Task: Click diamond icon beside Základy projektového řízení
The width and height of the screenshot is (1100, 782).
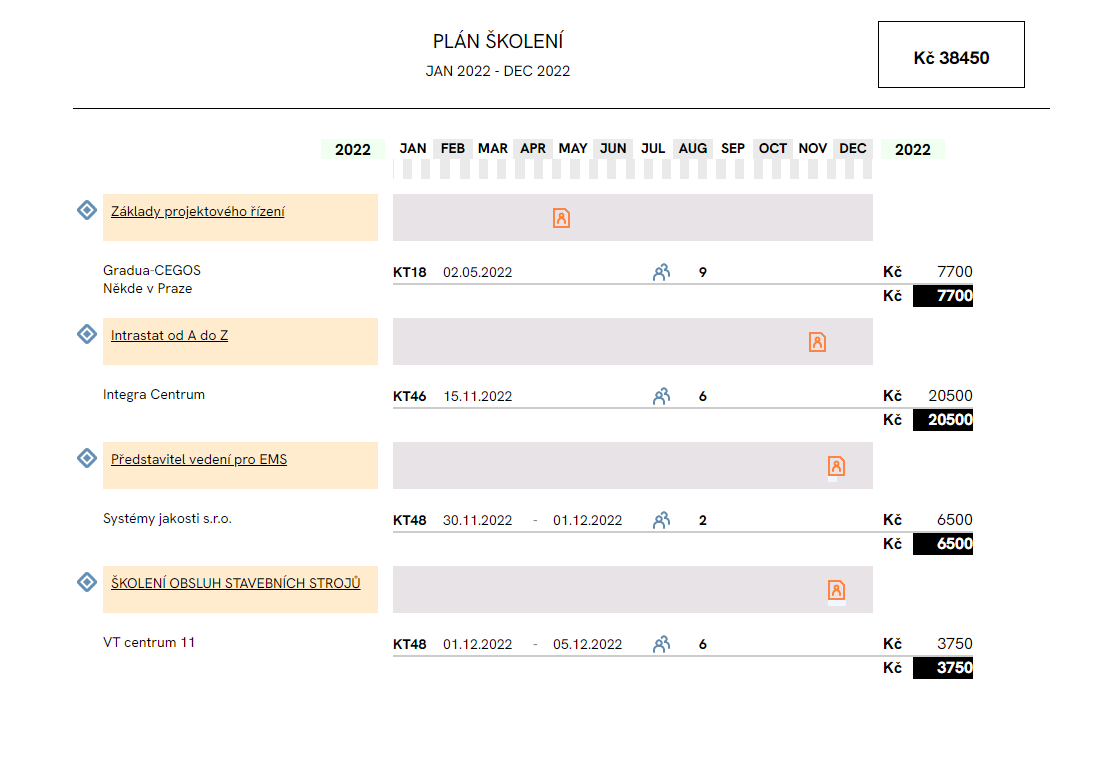Action: click(87, 210)
